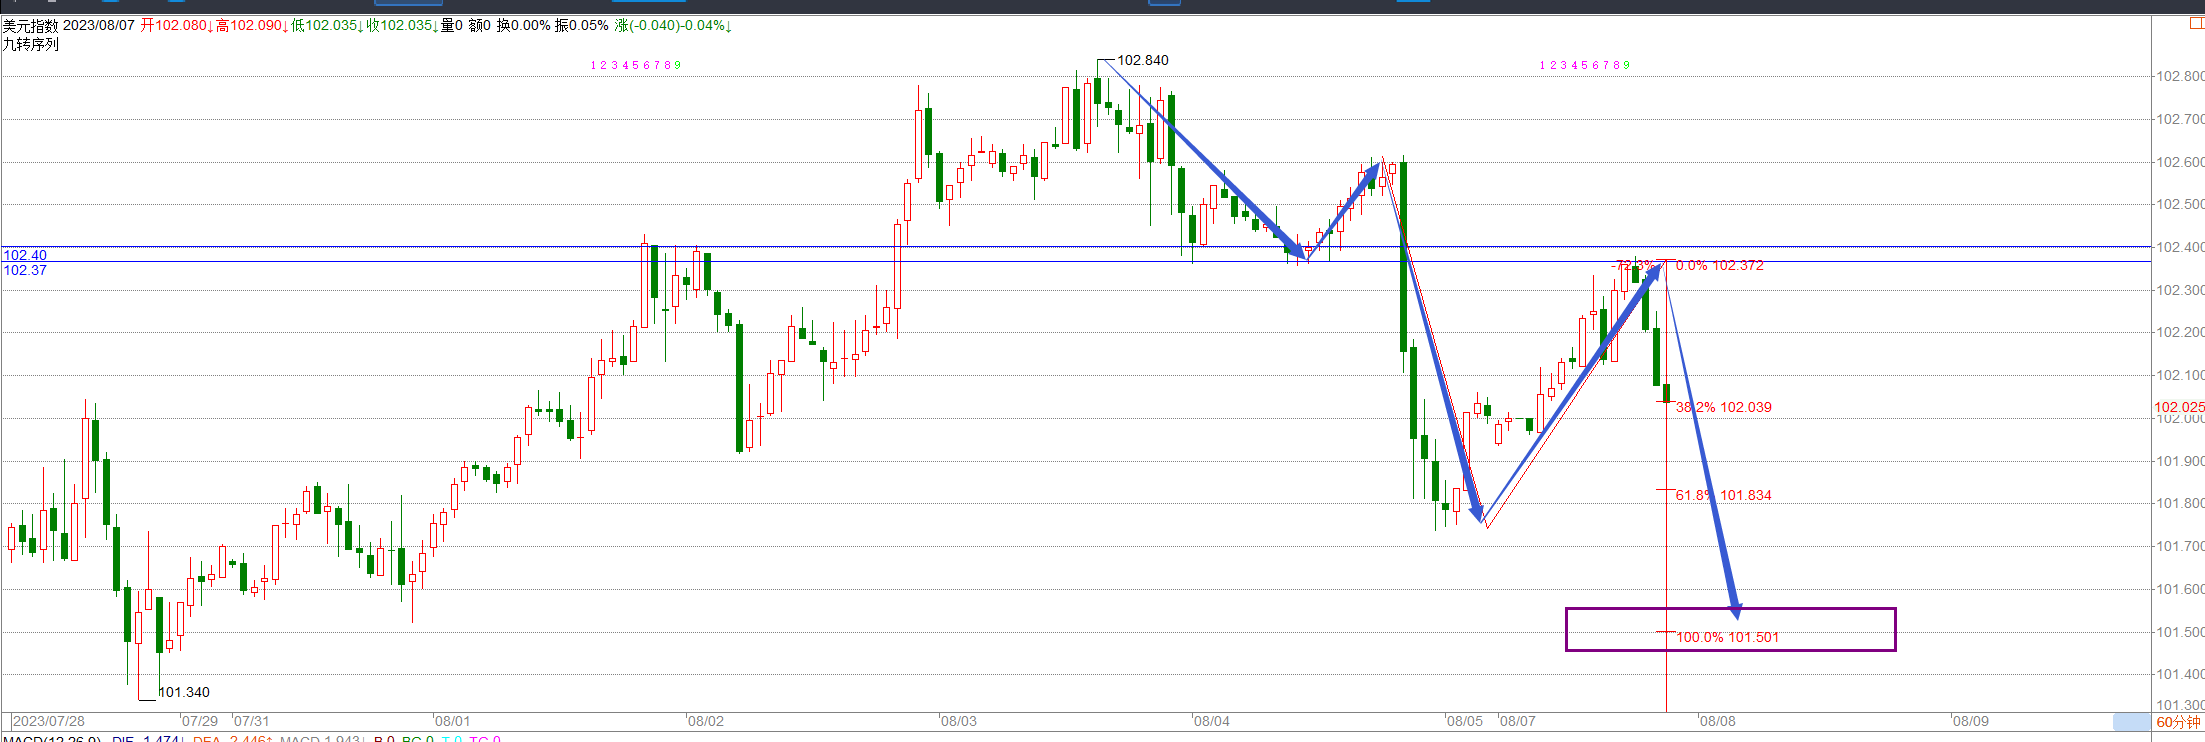
Task: Select the 61.8% 101.834 Fibonacci level
Action: 1723,495
